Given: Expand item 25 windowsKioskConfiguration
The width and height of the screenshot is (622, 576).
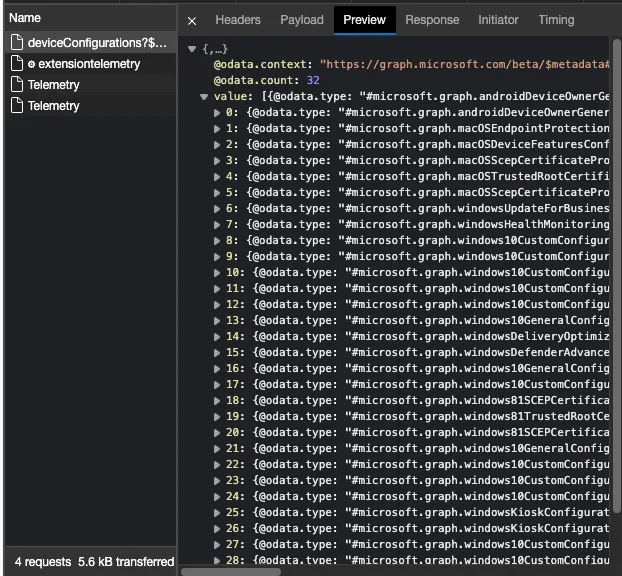Looking at the screenshot, I should coord(217,513).
